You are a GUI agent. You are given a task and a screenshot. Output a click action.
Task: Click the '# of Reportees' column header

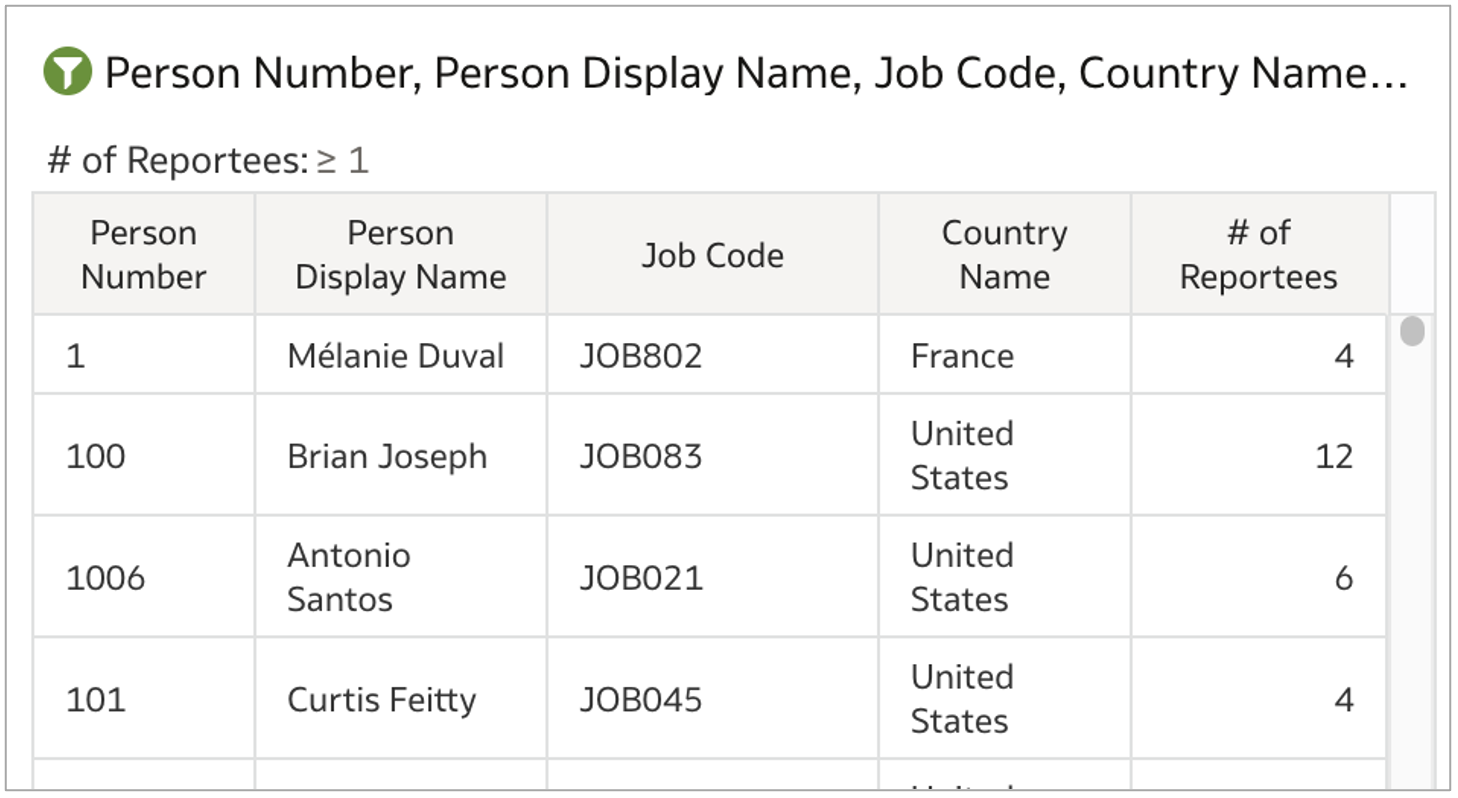pyautogui.click(x=1258, y=255)
